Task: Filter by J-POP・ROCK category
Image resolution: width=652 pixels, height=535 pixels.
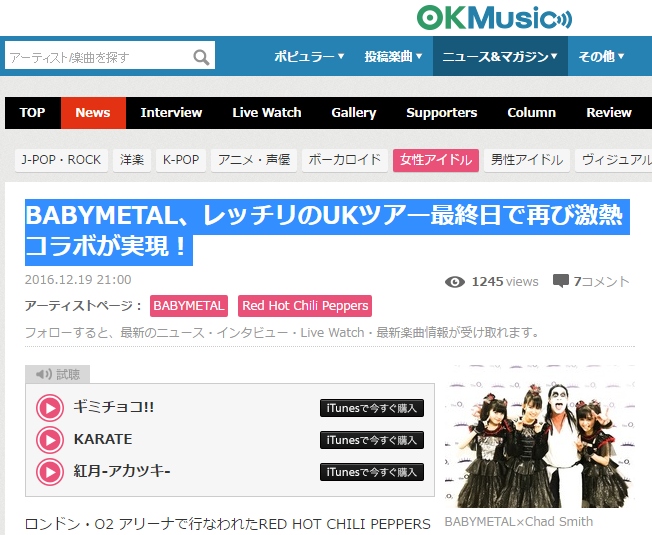Action: pos(61,160)
